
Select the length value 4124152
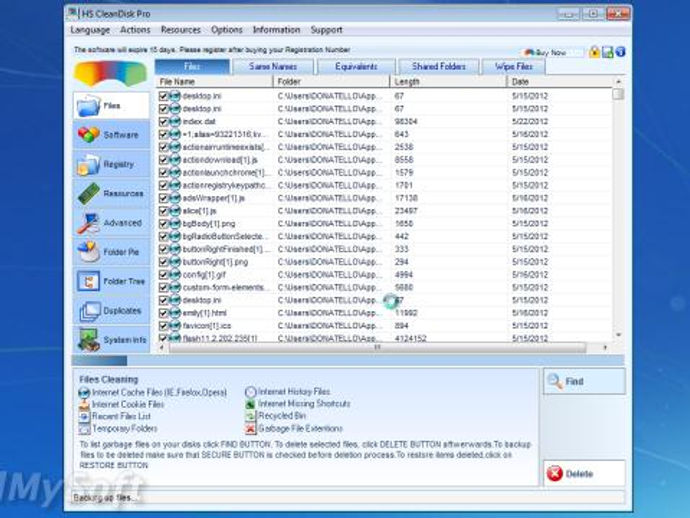tap(410, 338)
